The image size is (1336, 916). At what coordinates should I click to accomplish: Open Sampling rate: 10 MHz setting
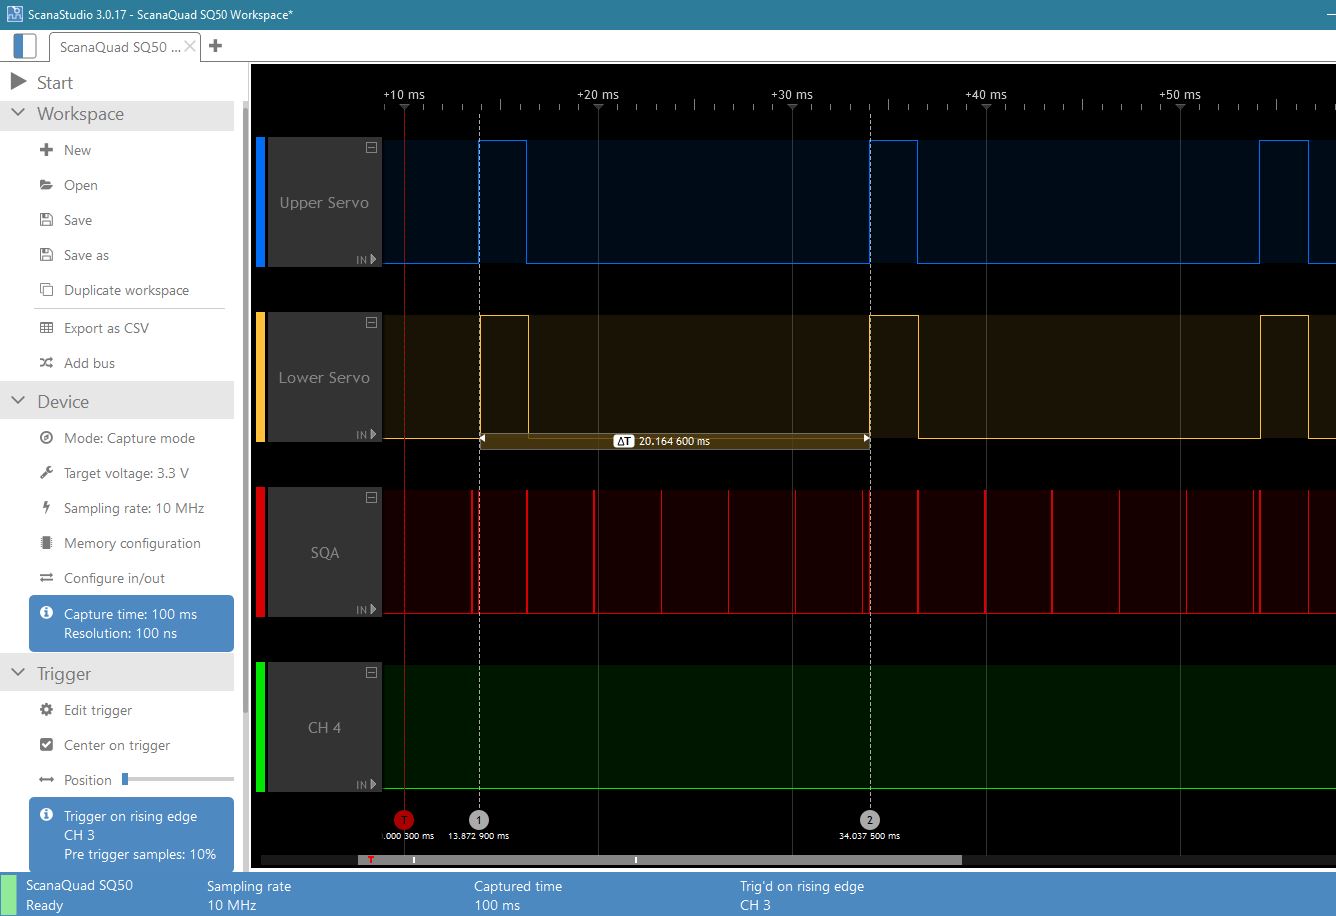134,508
